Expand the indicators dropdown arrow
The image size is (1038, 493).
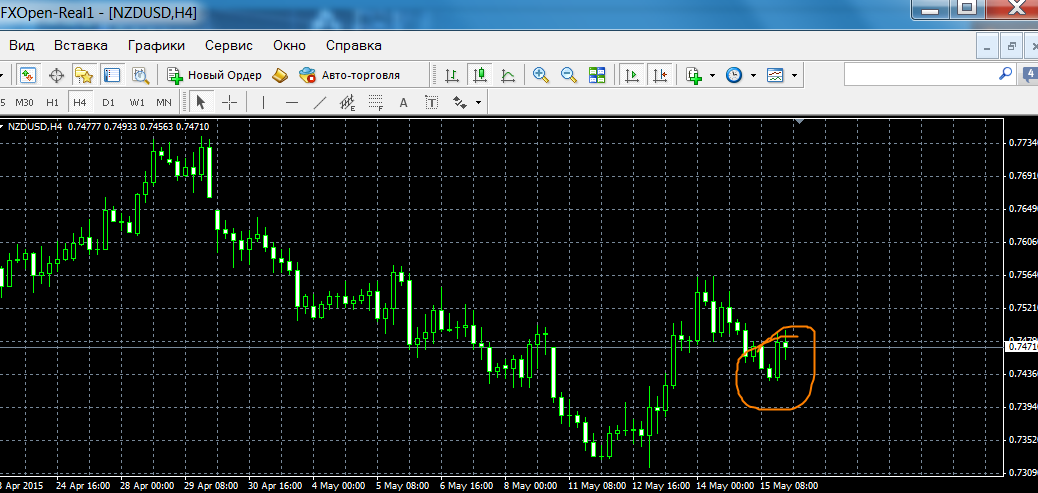[x=712, y=75]
